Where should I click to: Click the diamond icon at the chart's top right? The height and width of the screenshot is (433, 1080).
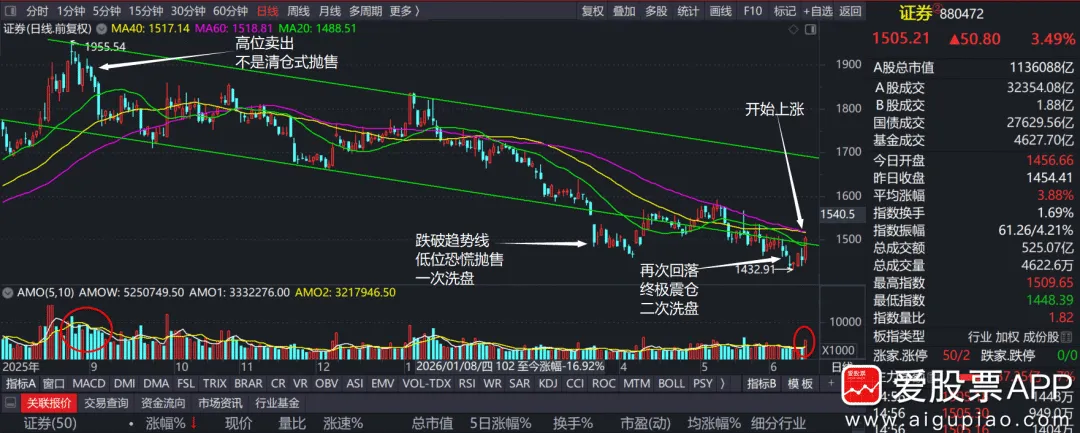click(793, 29)
